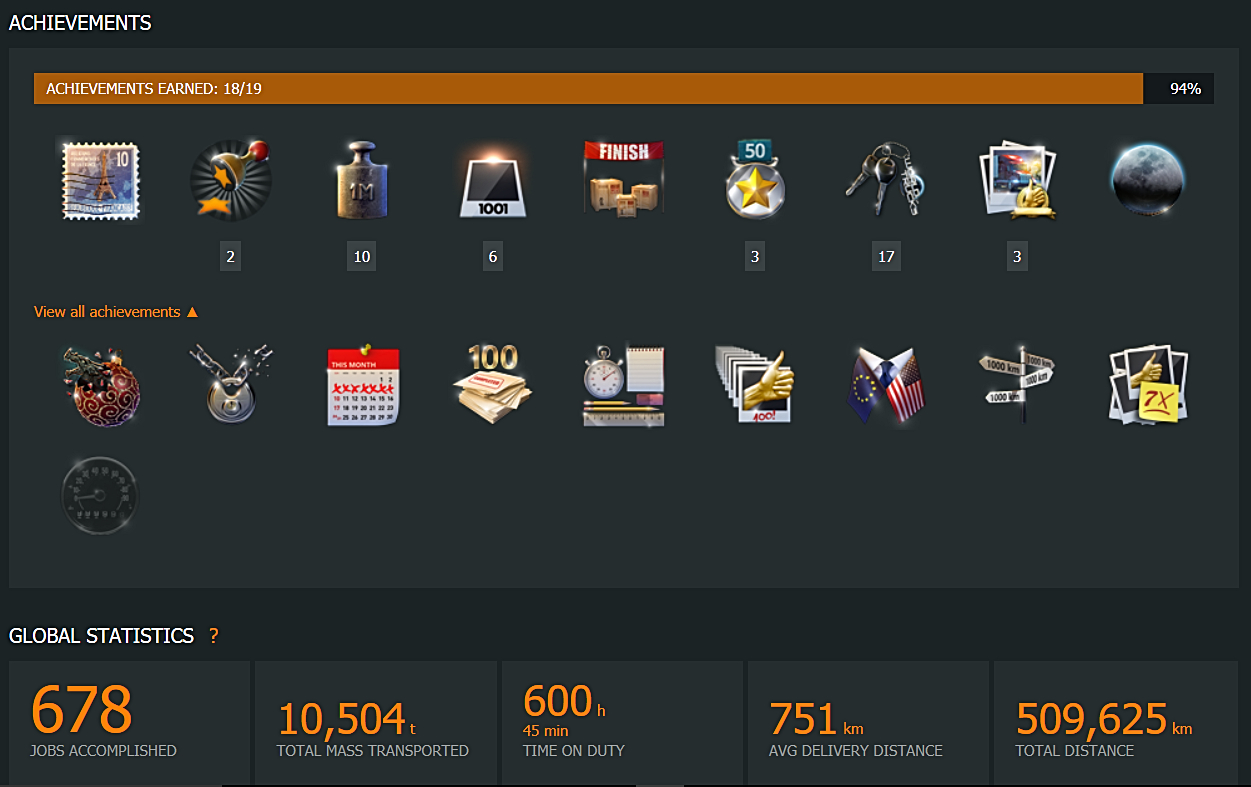Collapse the View all achievements list

pos(116,312)
